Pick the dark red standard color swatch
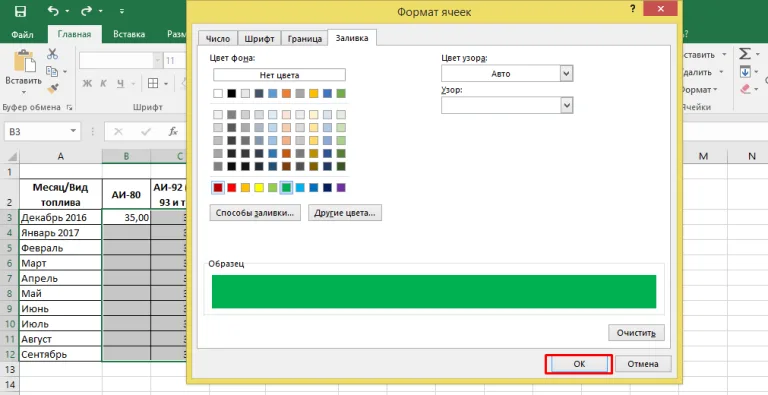 coord(218,188)
